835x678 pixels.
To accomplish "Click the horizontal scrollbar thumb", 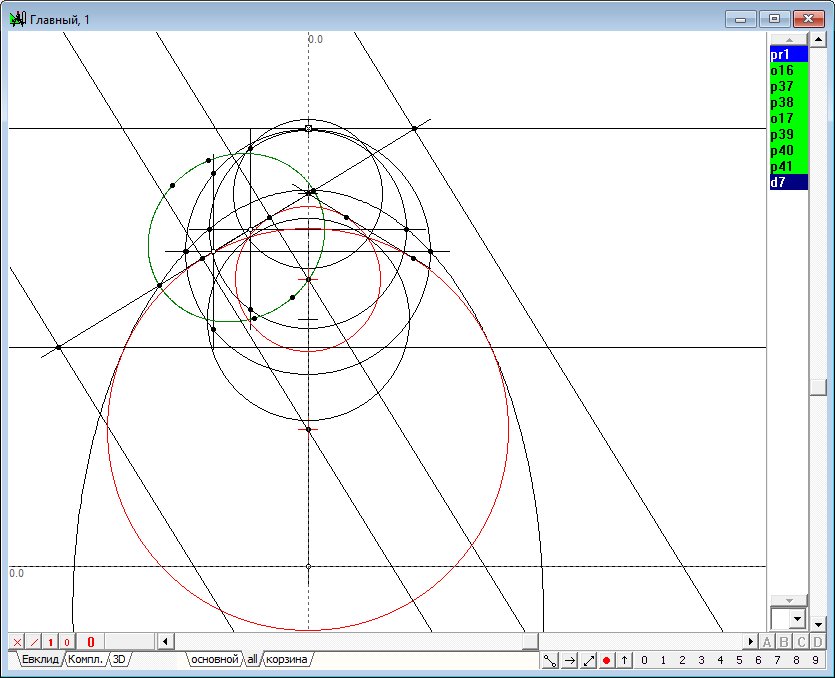I will click(x=530, y=642).
